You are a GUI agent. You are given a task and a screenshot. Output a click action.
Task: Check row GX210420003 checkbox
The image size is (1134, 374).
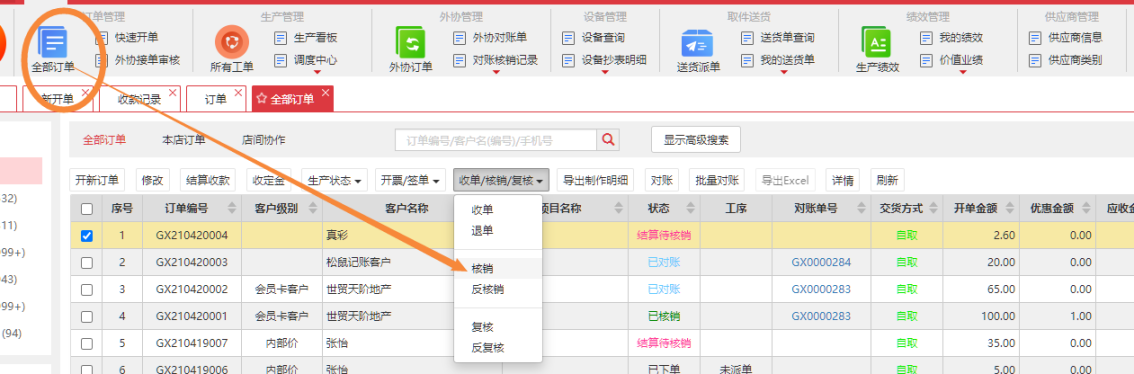[87, 263]
